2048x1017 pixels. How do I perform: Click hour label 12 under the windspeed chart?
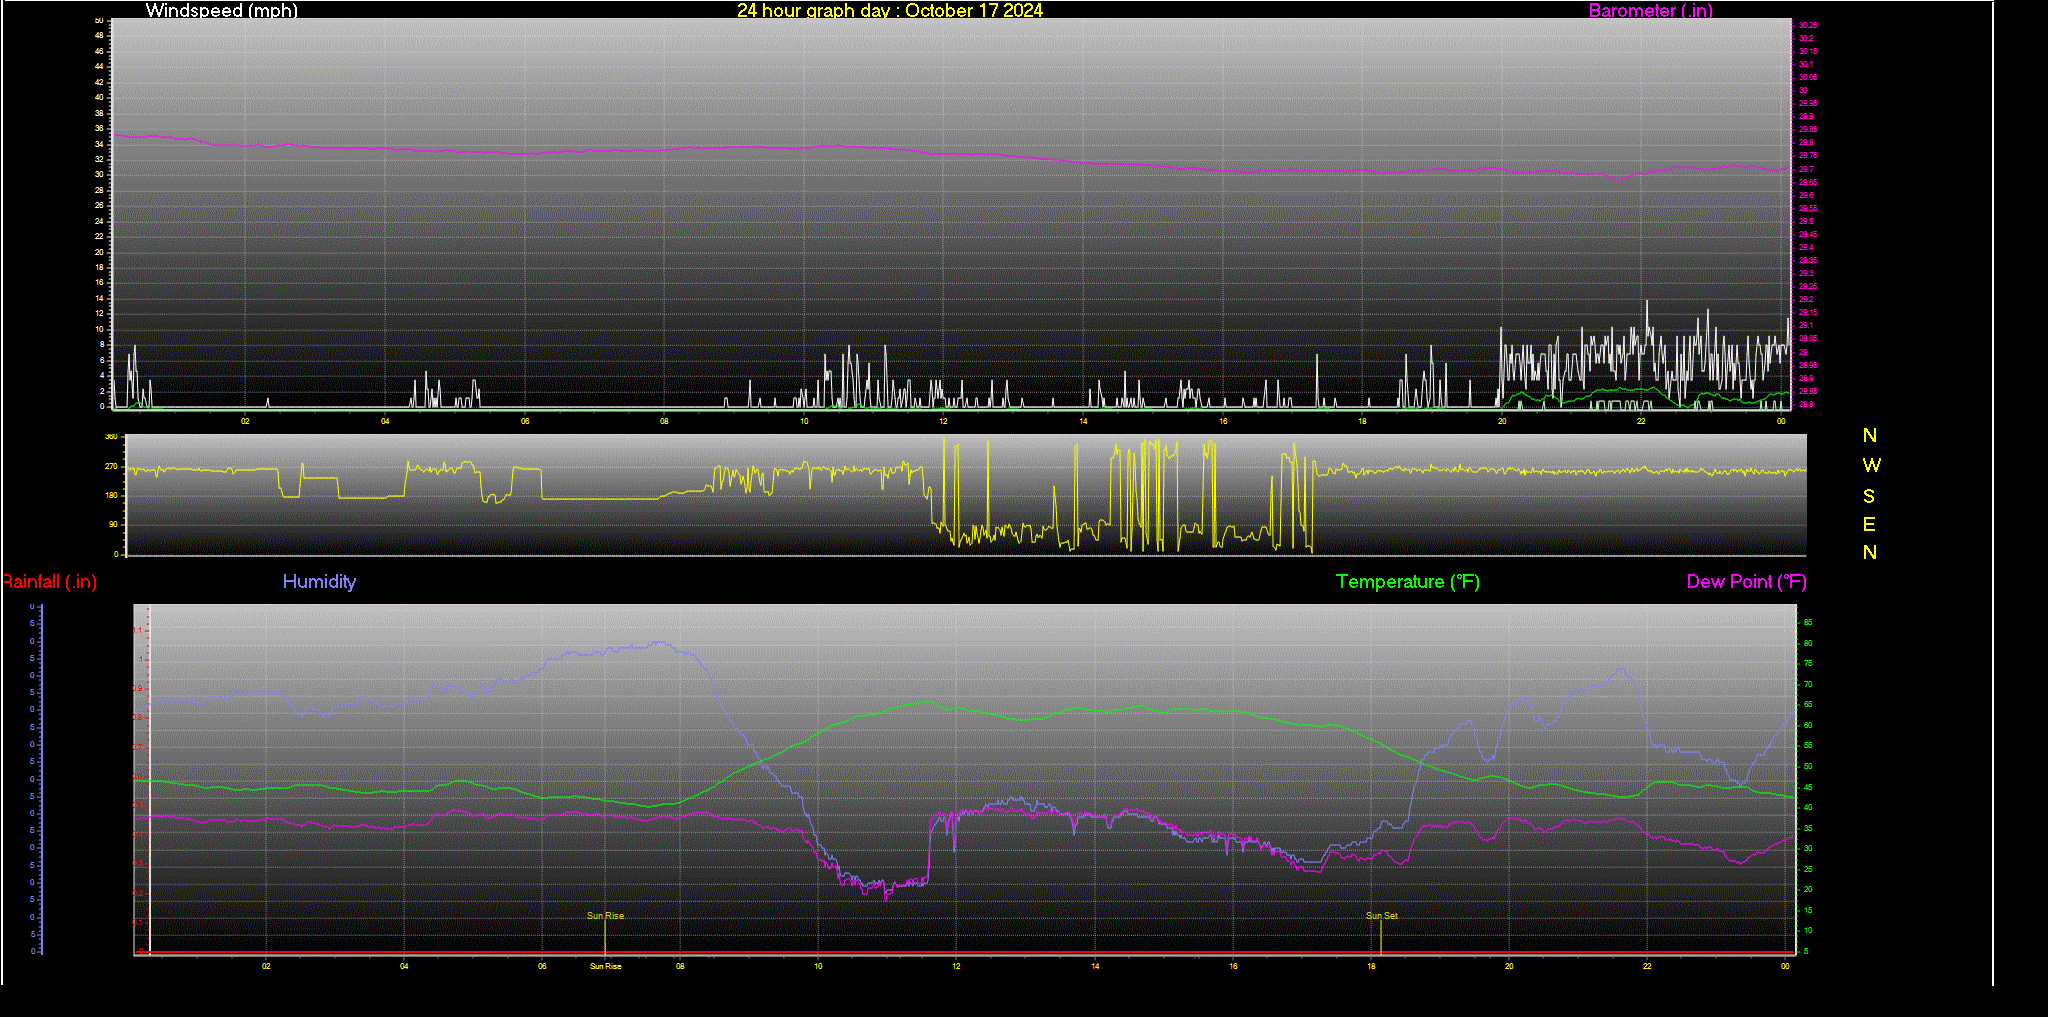(943, 421)
